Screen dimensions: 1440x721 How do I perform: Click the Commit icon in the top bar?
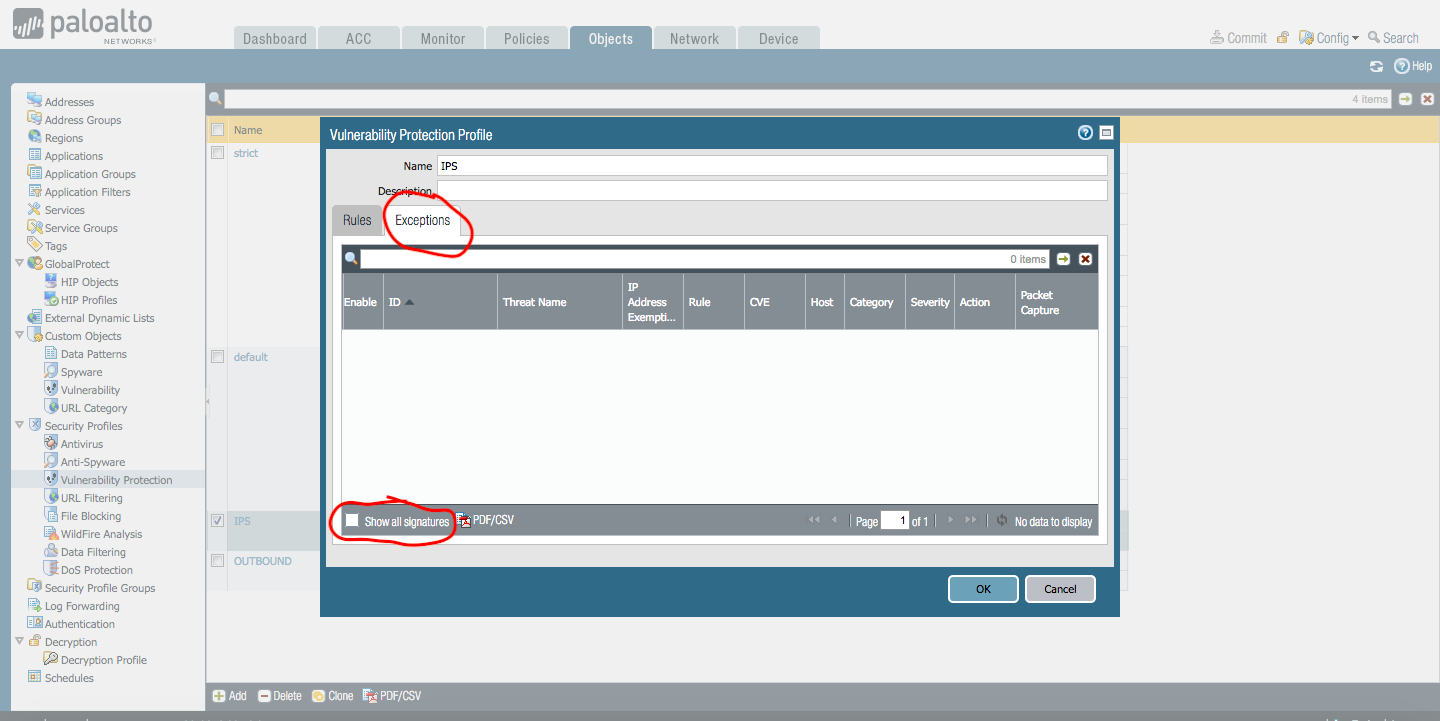[x=1217, y=38]
